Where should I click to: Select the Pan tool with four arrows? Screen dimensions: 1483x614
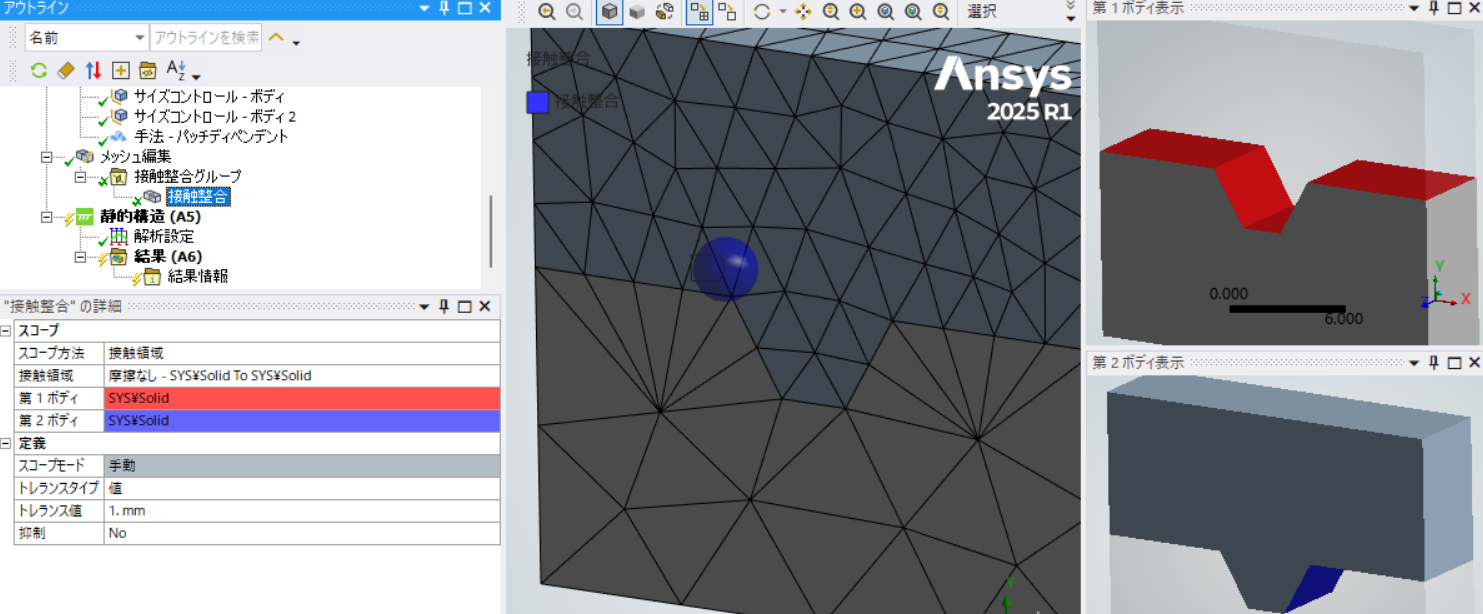click(803, 12)
